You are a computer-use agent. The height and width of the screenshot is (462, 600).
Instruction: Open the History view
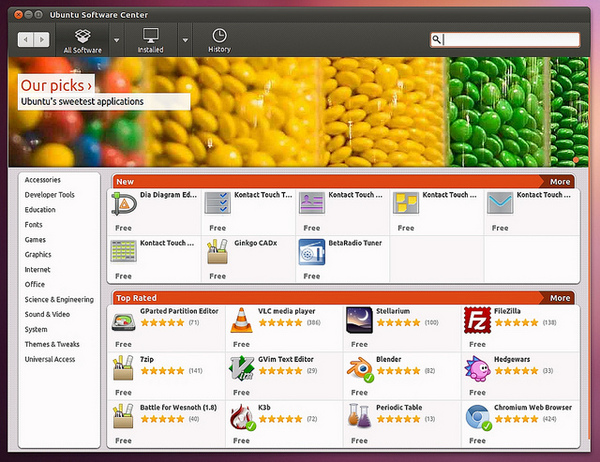[x=219, y=40]
